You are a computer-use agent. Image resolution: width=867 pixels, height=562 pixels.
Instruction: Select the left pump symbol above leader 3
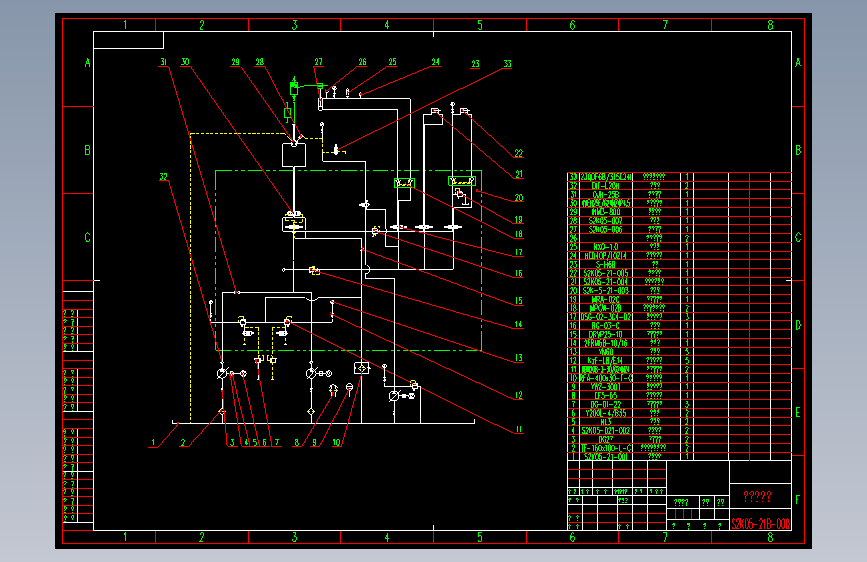click(x=222, y=374)
